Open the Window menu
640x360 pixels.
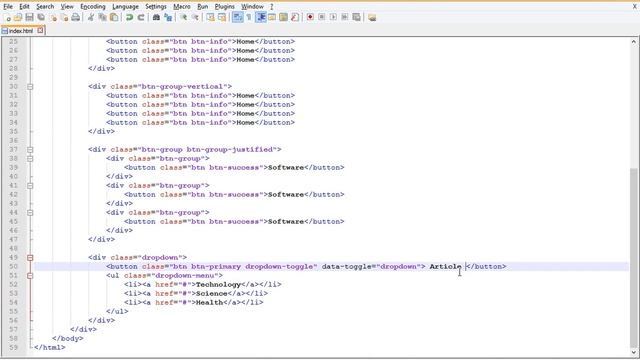coord(252,7)
